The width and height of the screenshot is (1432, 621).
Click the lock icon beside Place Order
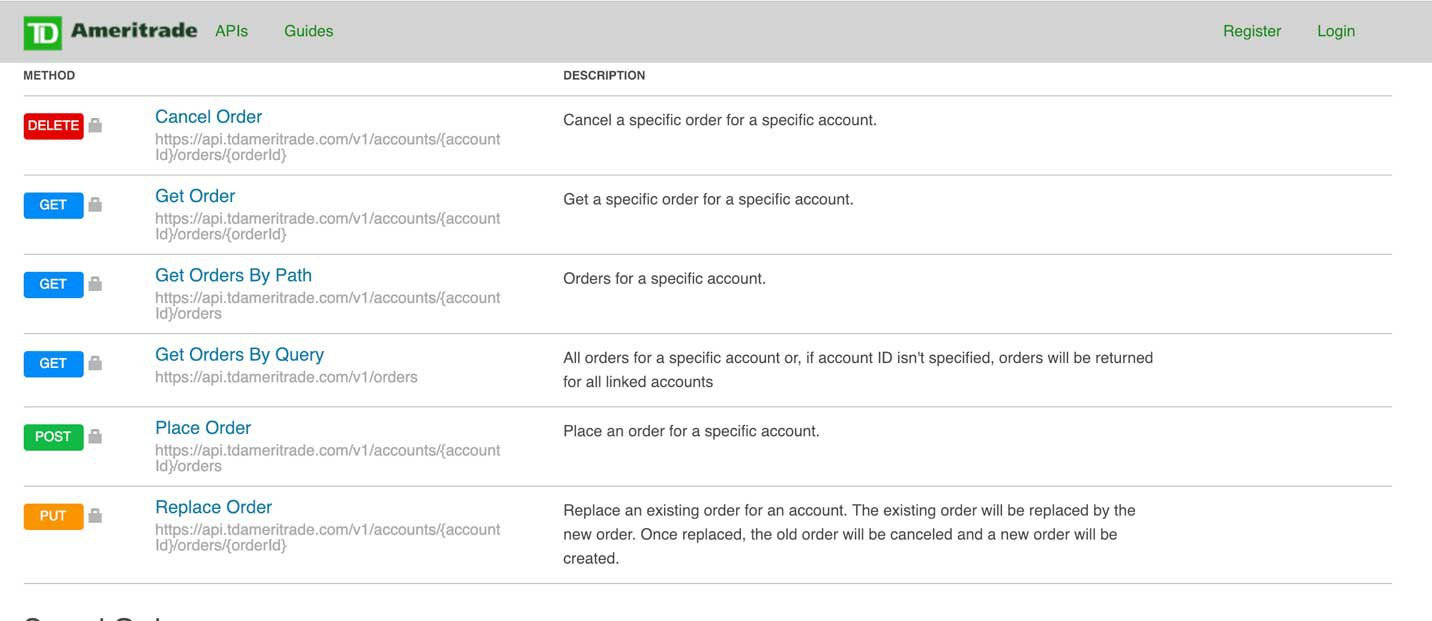pos(95,436)
